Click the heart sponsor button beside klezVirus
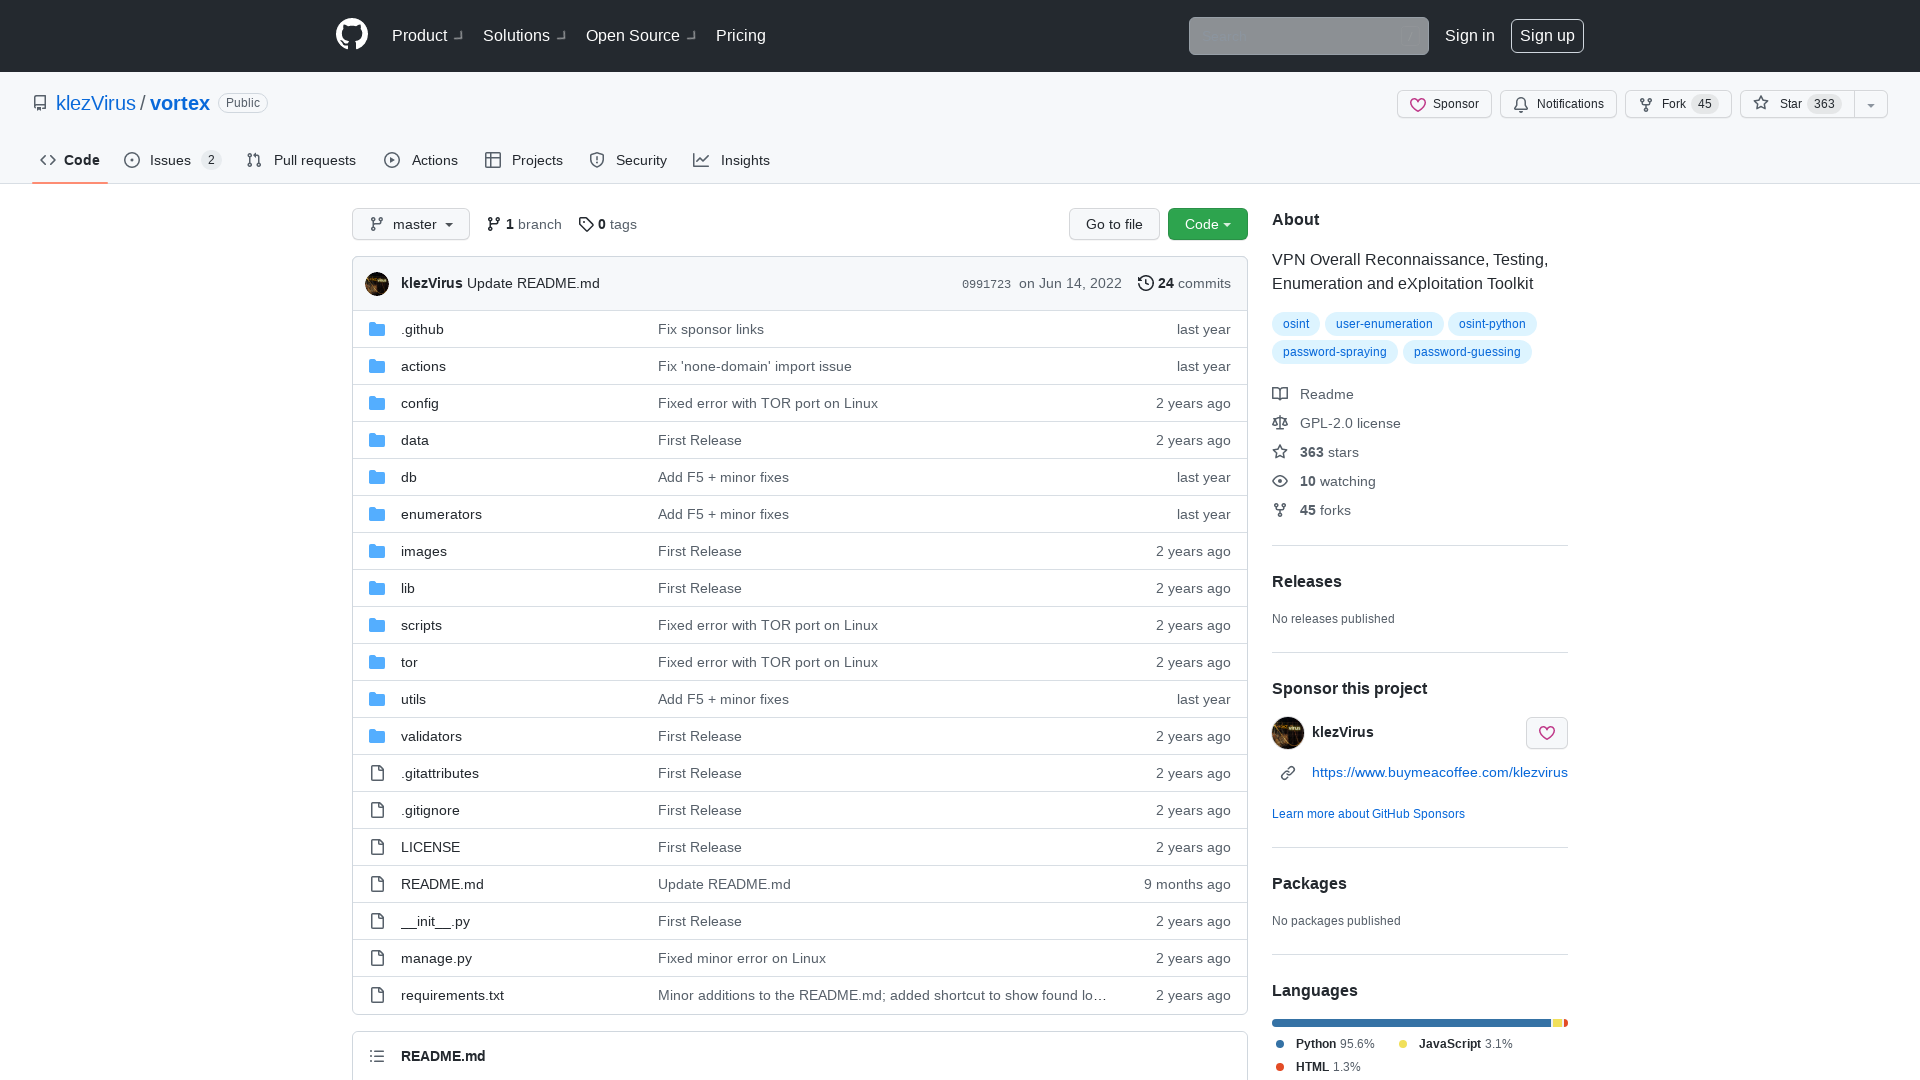Image resolution: width=1920 pixels, height=1080 pixels. pyautogui.click(x=1547, y=733)
